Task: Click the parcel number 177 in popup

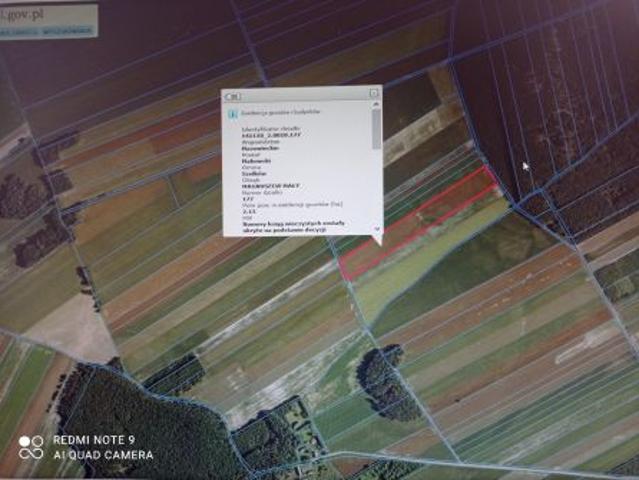Action: click(x=248, y=199)
